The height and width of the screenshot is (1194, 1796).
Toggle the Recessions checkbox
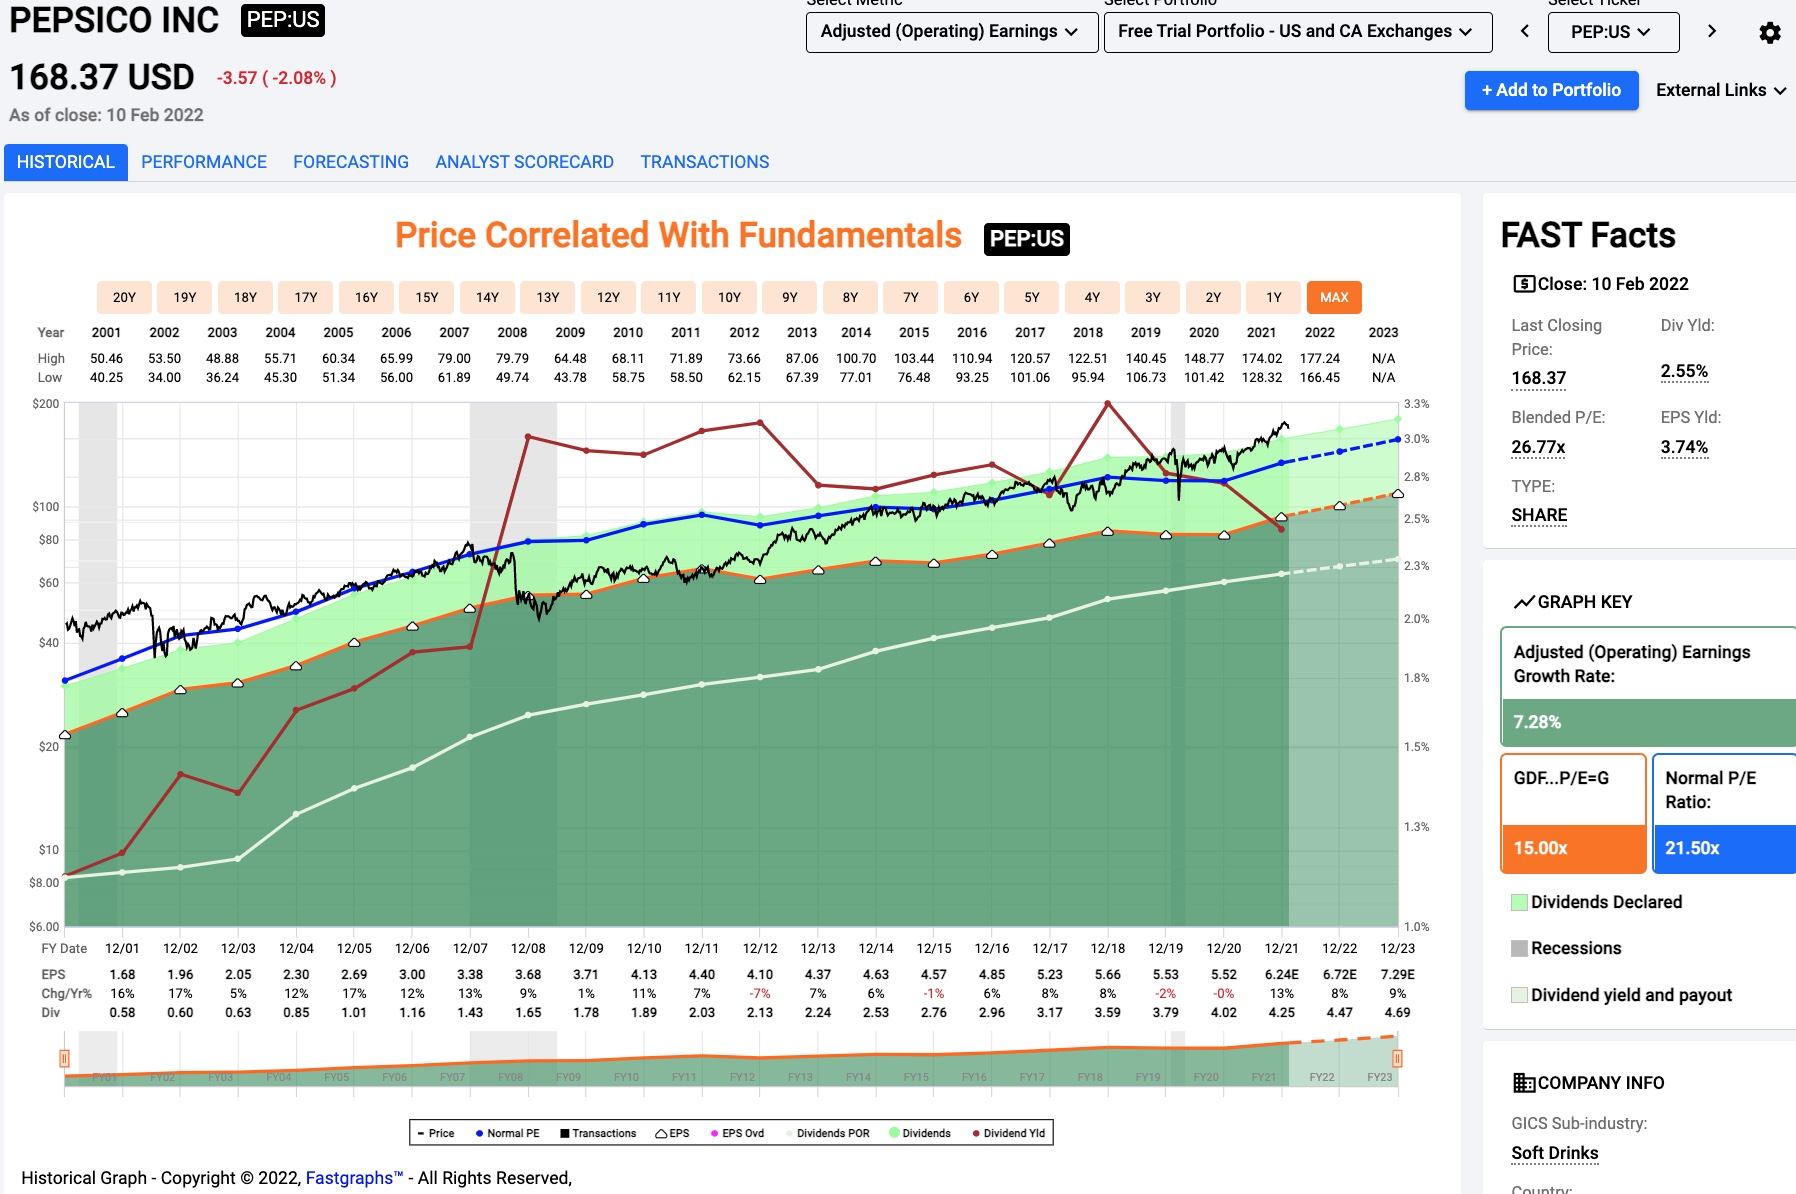(x=1519, y=948)
